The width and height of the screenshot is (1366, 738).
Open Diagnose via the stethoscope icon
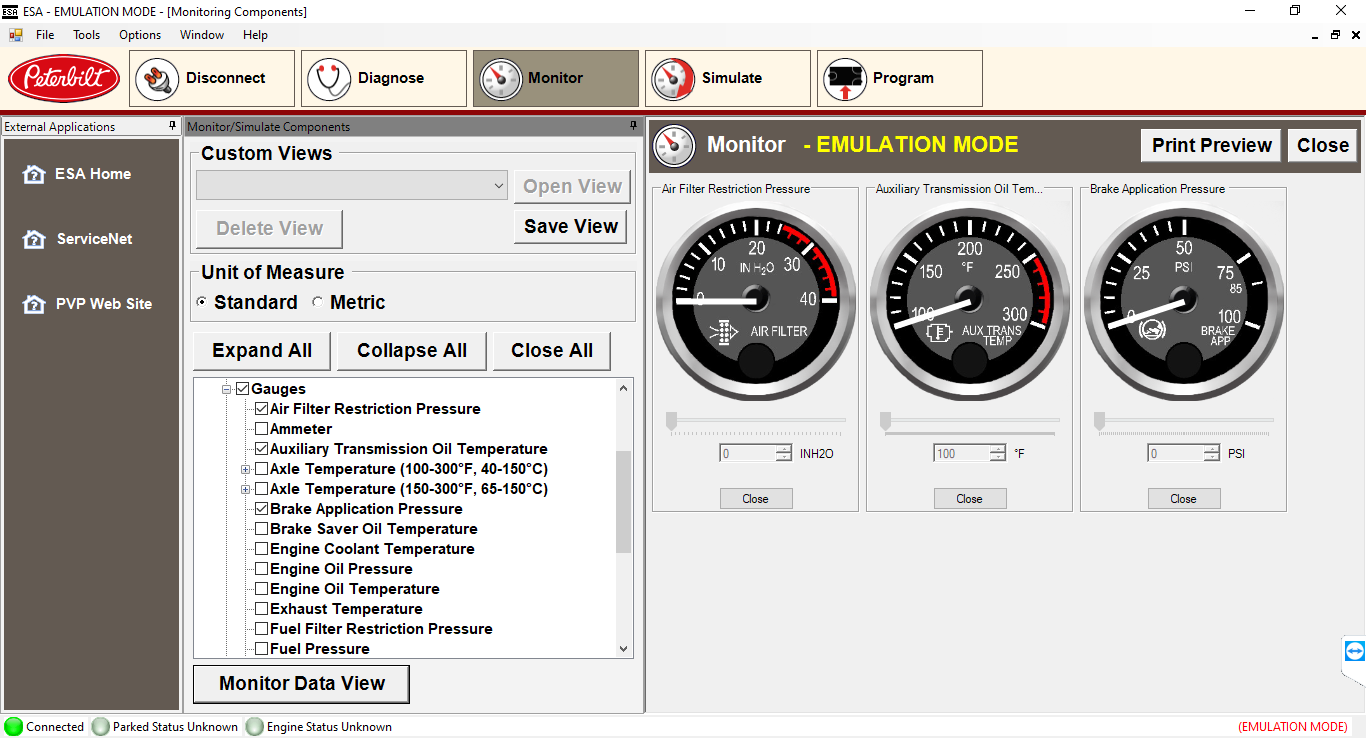(x=328, y=79)
